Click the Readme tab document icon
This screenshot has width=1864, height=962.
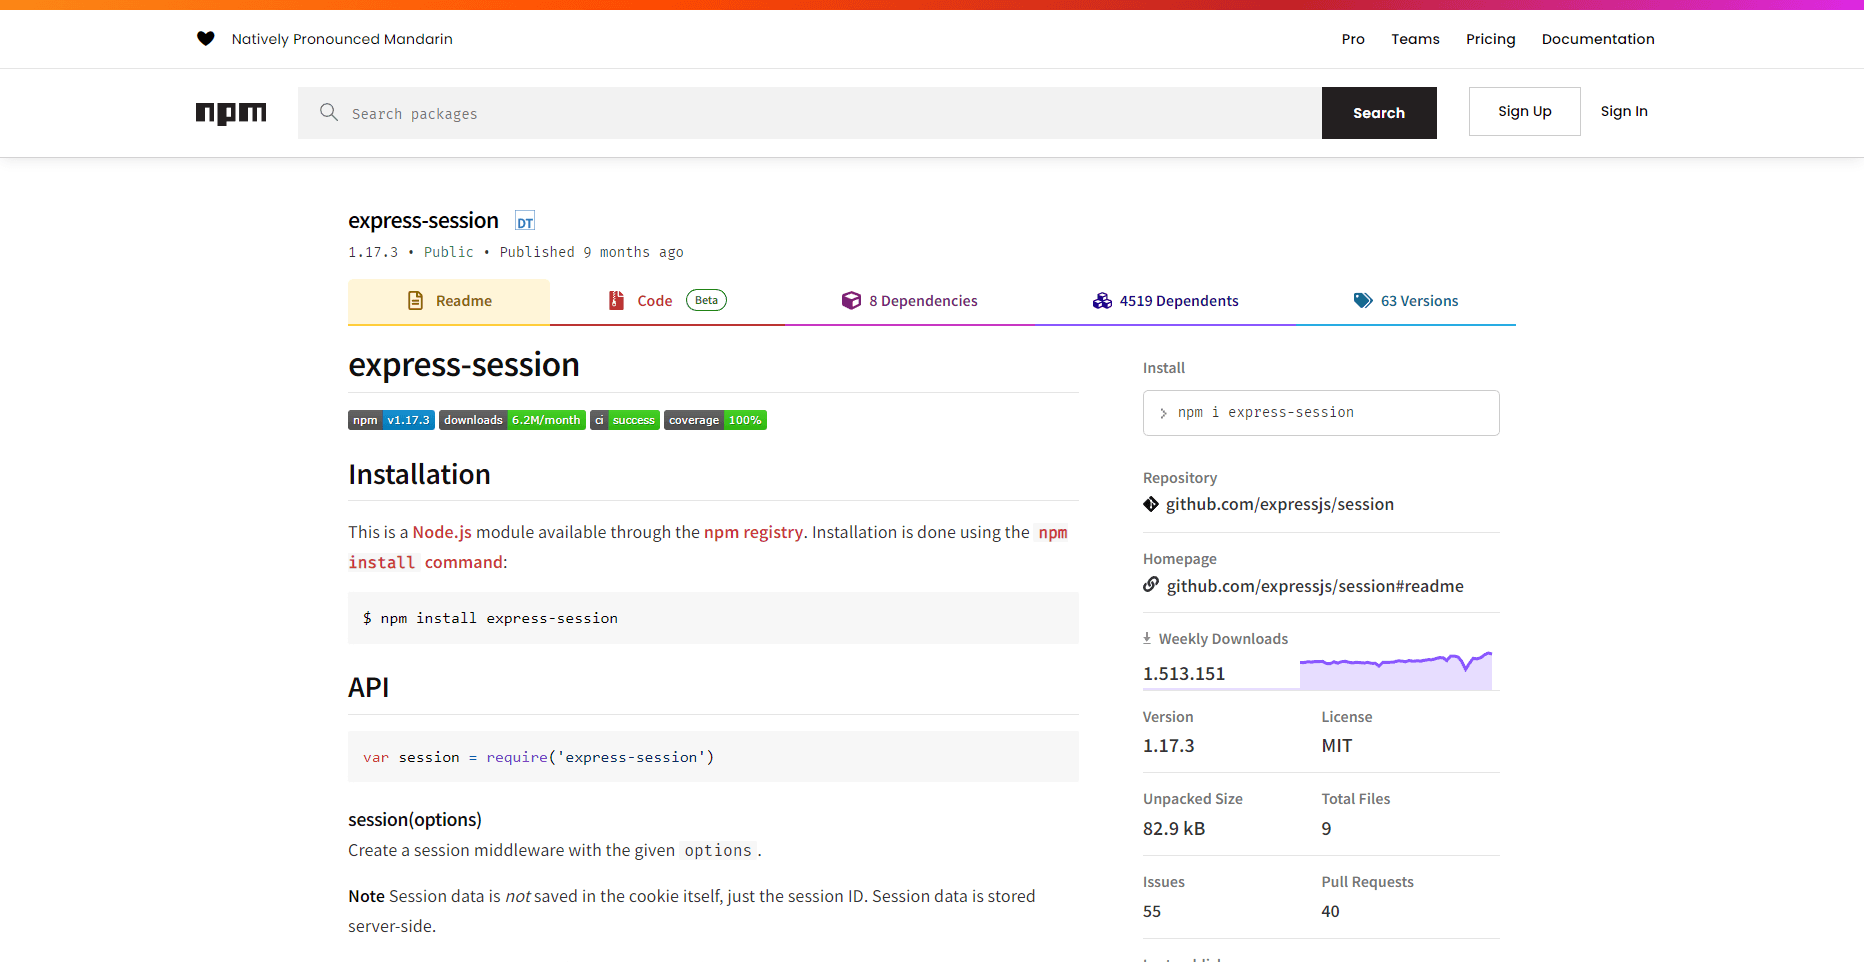[x=416, y=301]
